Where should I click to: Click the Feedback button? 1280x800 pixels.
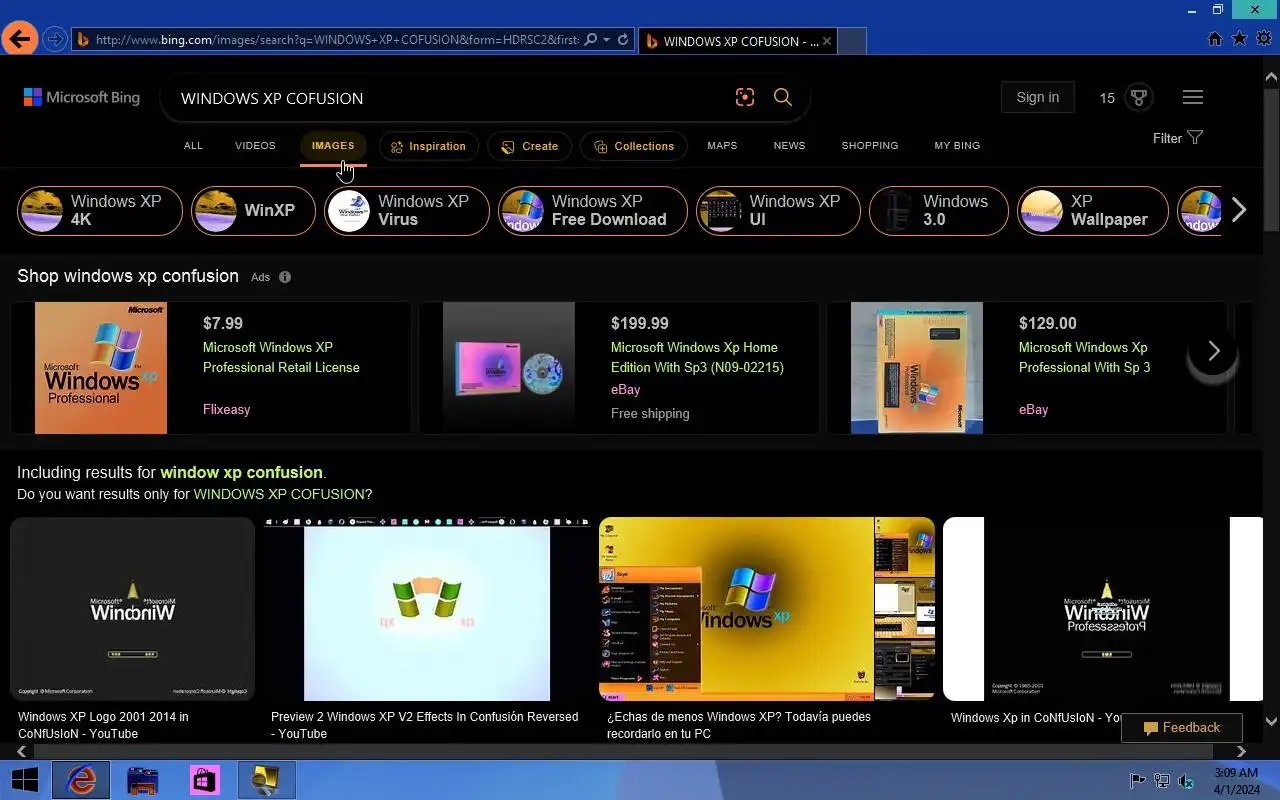point(1181,728)
